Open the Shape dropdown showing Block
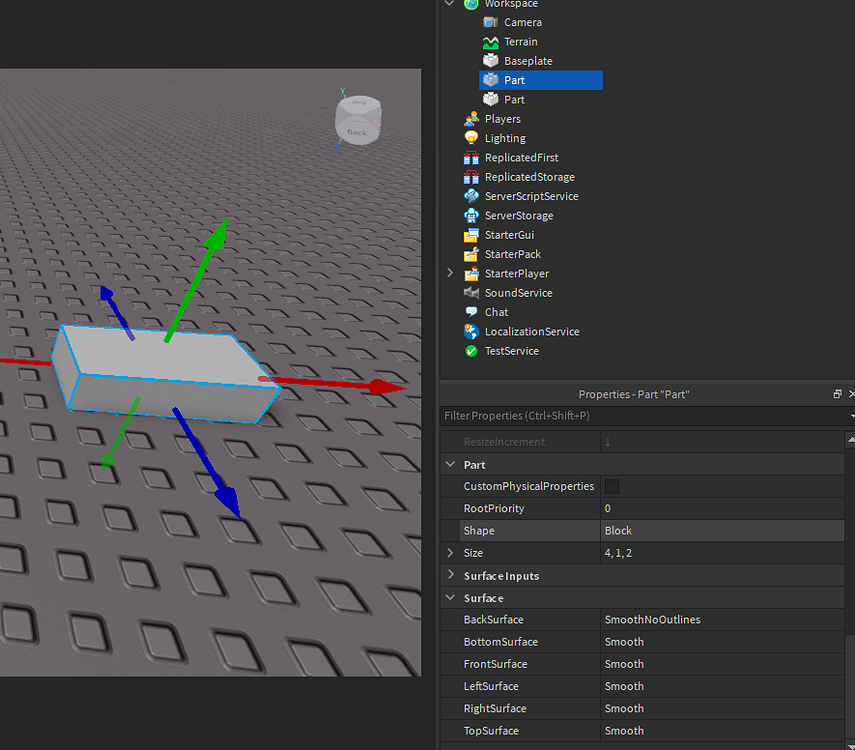 click(722, 530)
